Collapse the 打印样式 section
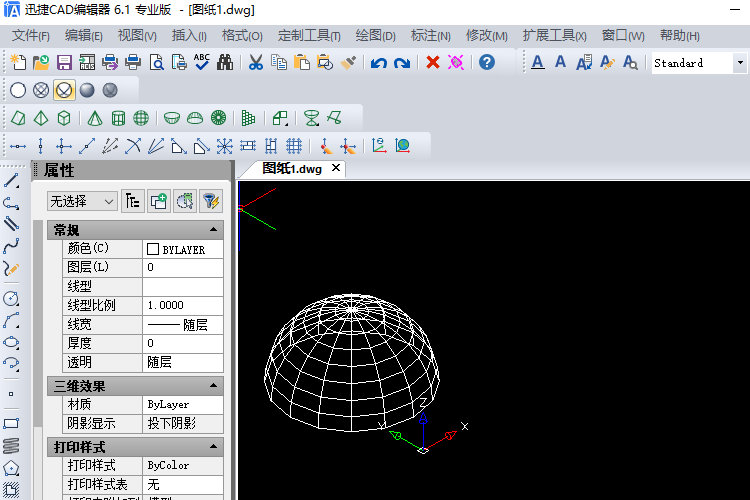The image size is (750, 500). pos(213,447)
